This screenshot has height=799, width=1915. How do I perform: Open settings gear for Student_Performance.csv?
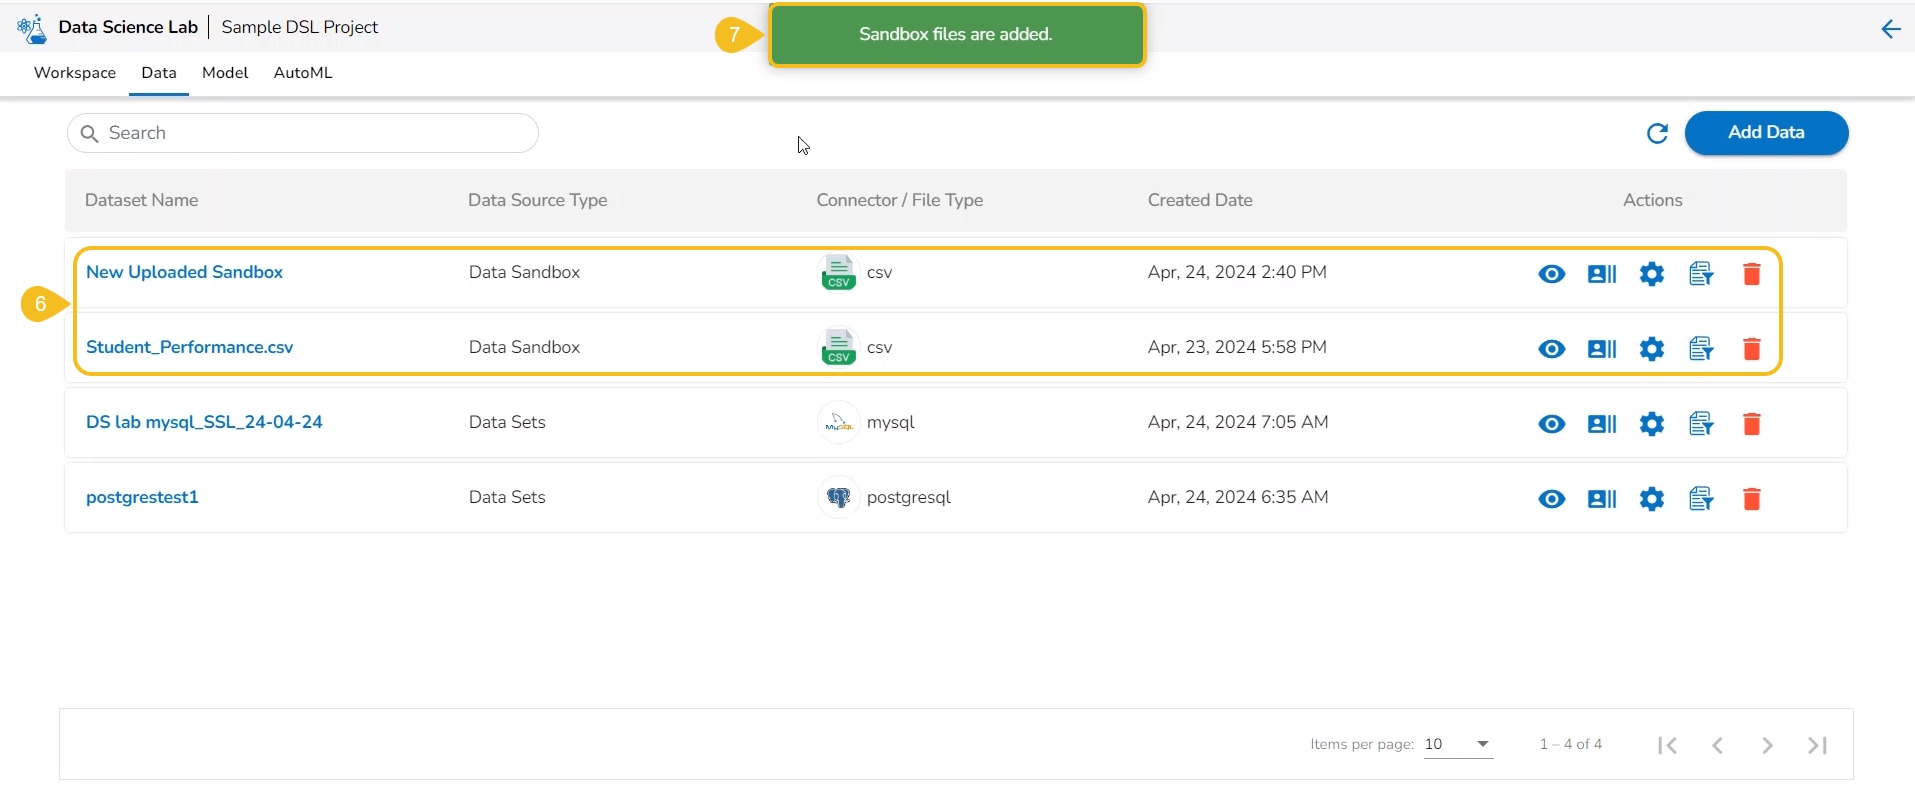coord(1652,349)
